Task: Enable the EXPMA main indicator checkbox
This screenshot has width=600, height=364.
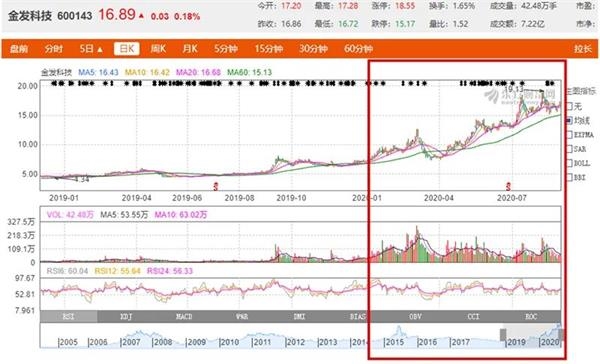Action: [569, 135]
